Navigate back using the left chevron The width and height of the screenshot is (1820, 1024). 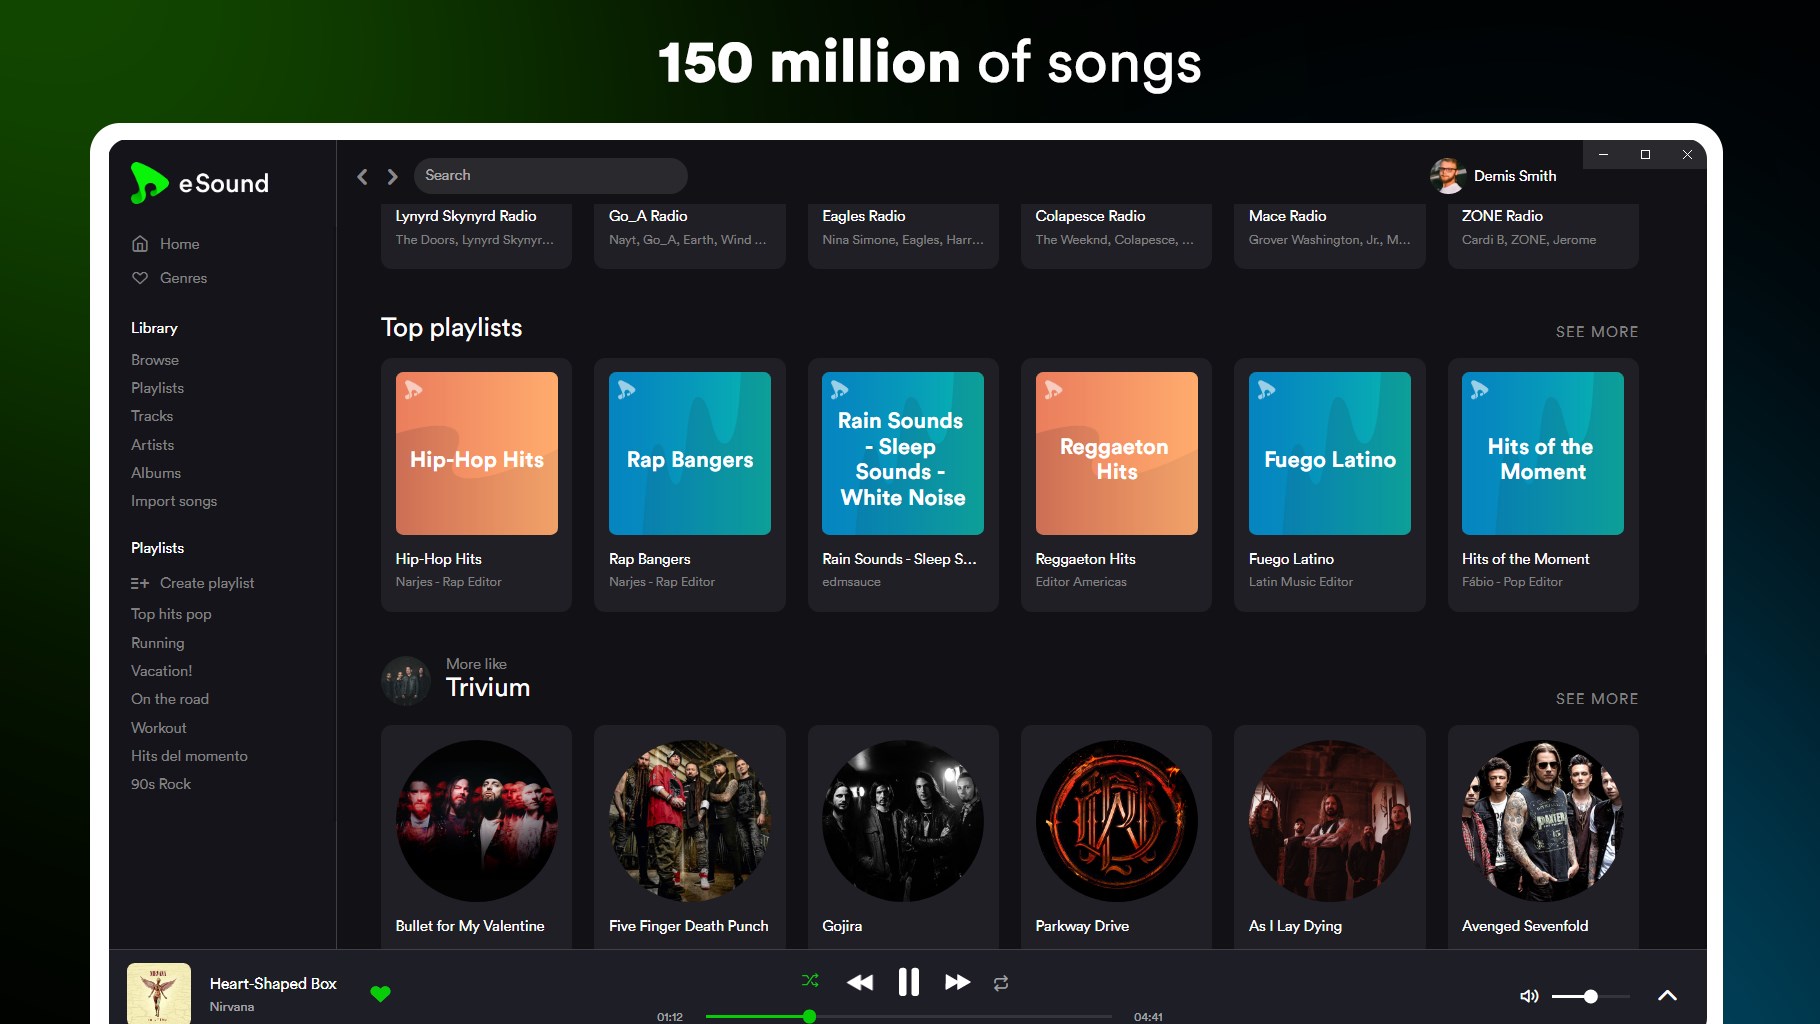(362, 176)
